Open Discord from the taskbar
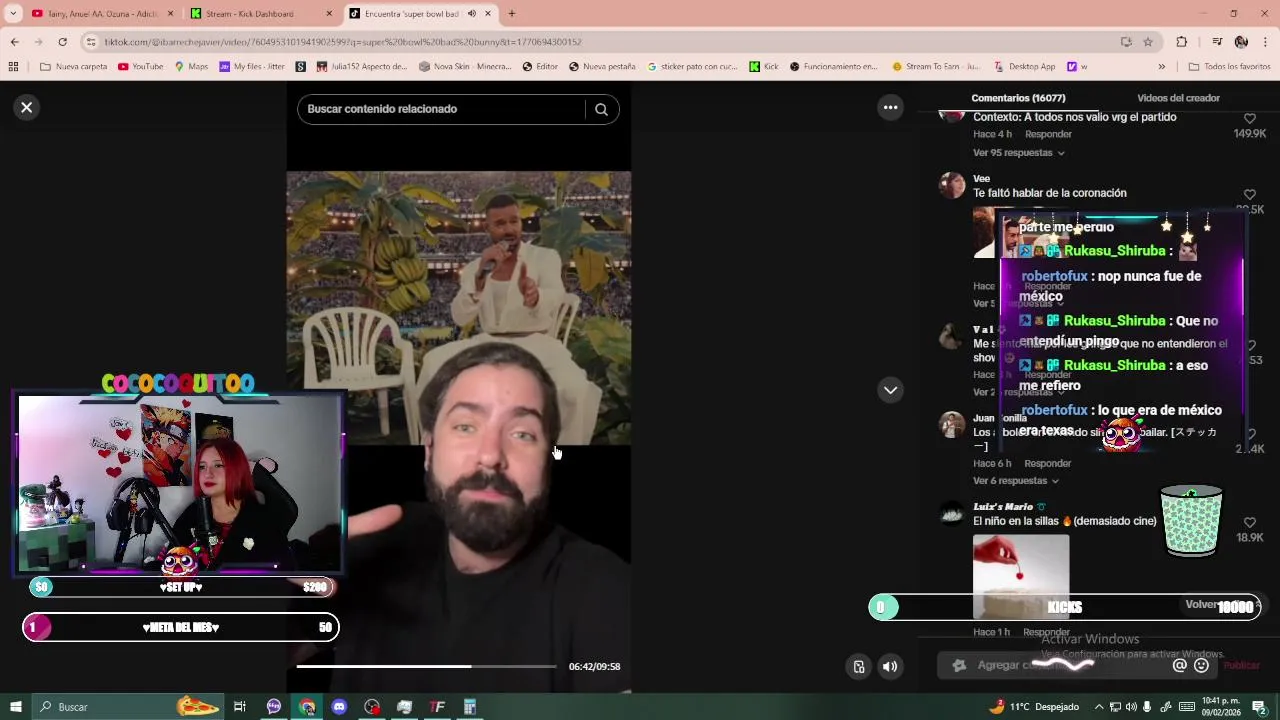 339,707
